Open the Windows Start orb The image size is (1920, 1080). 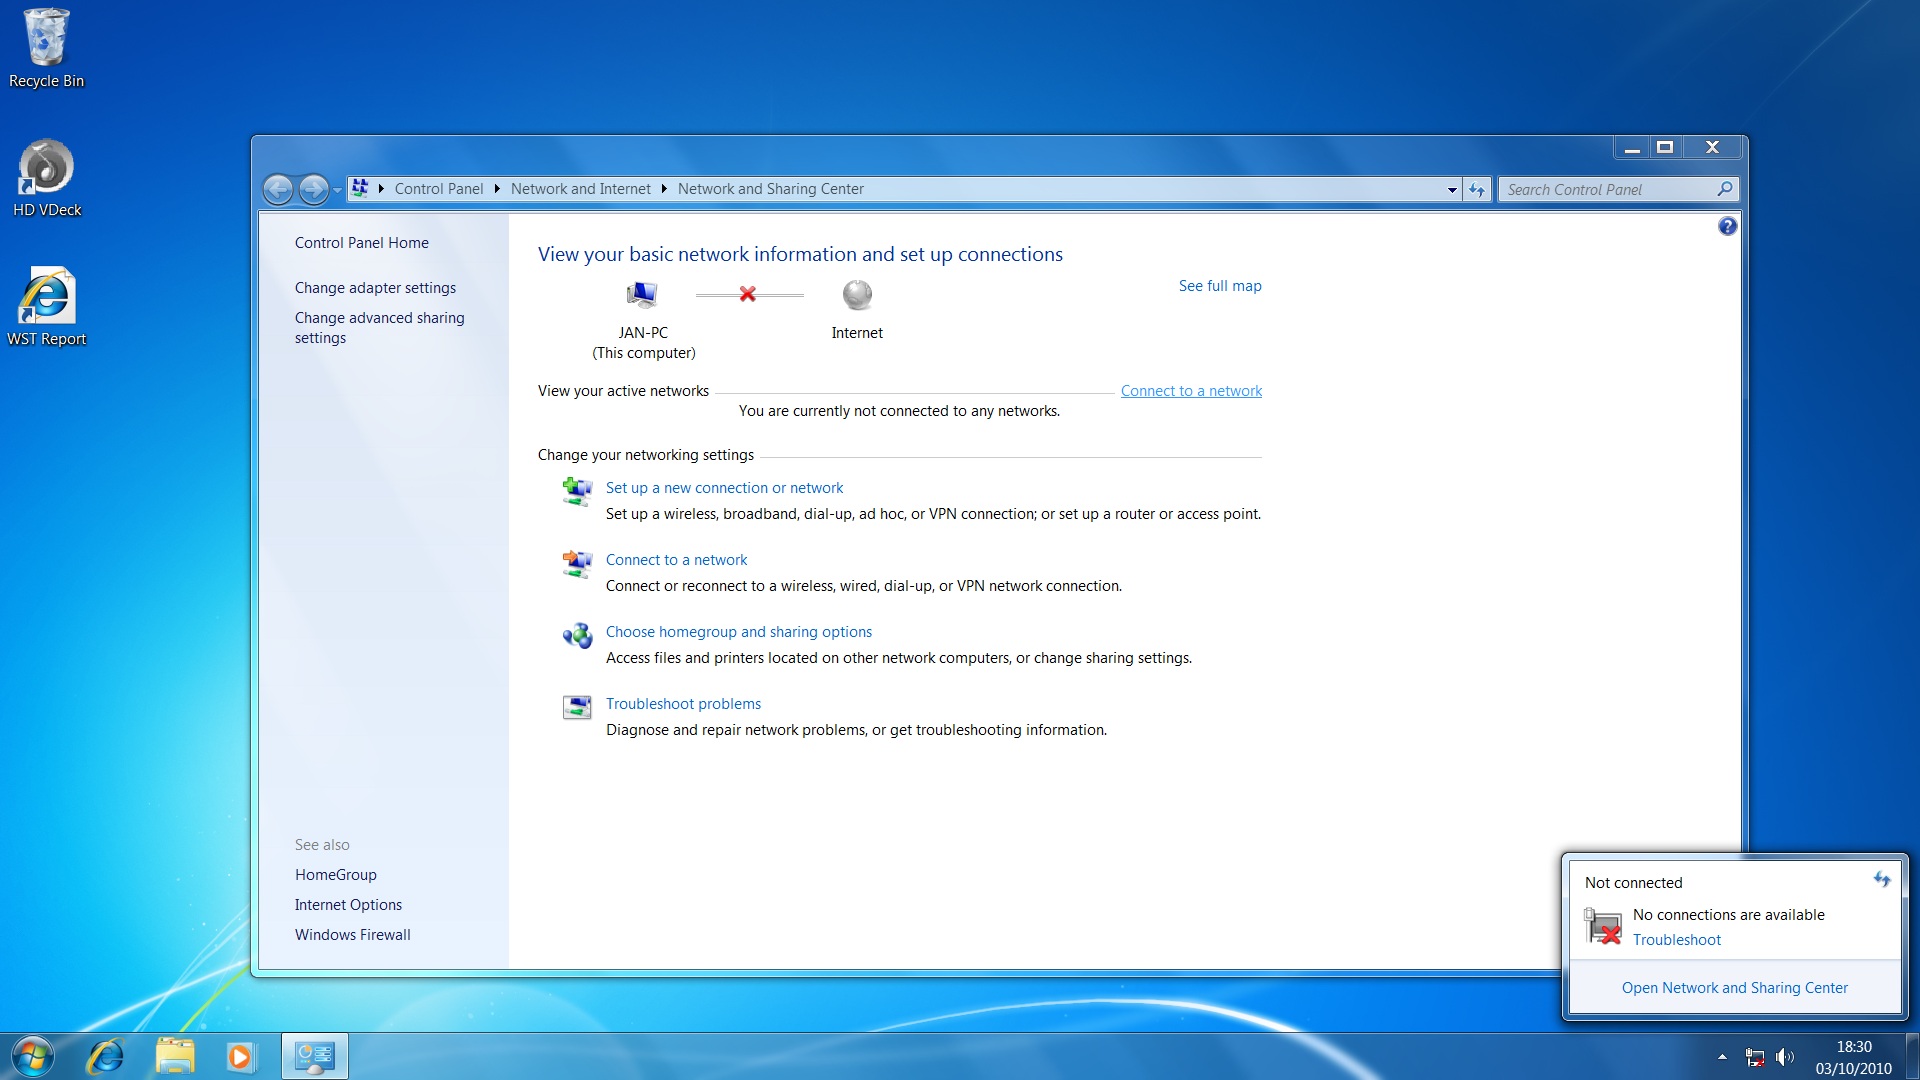click(32, 1056)
